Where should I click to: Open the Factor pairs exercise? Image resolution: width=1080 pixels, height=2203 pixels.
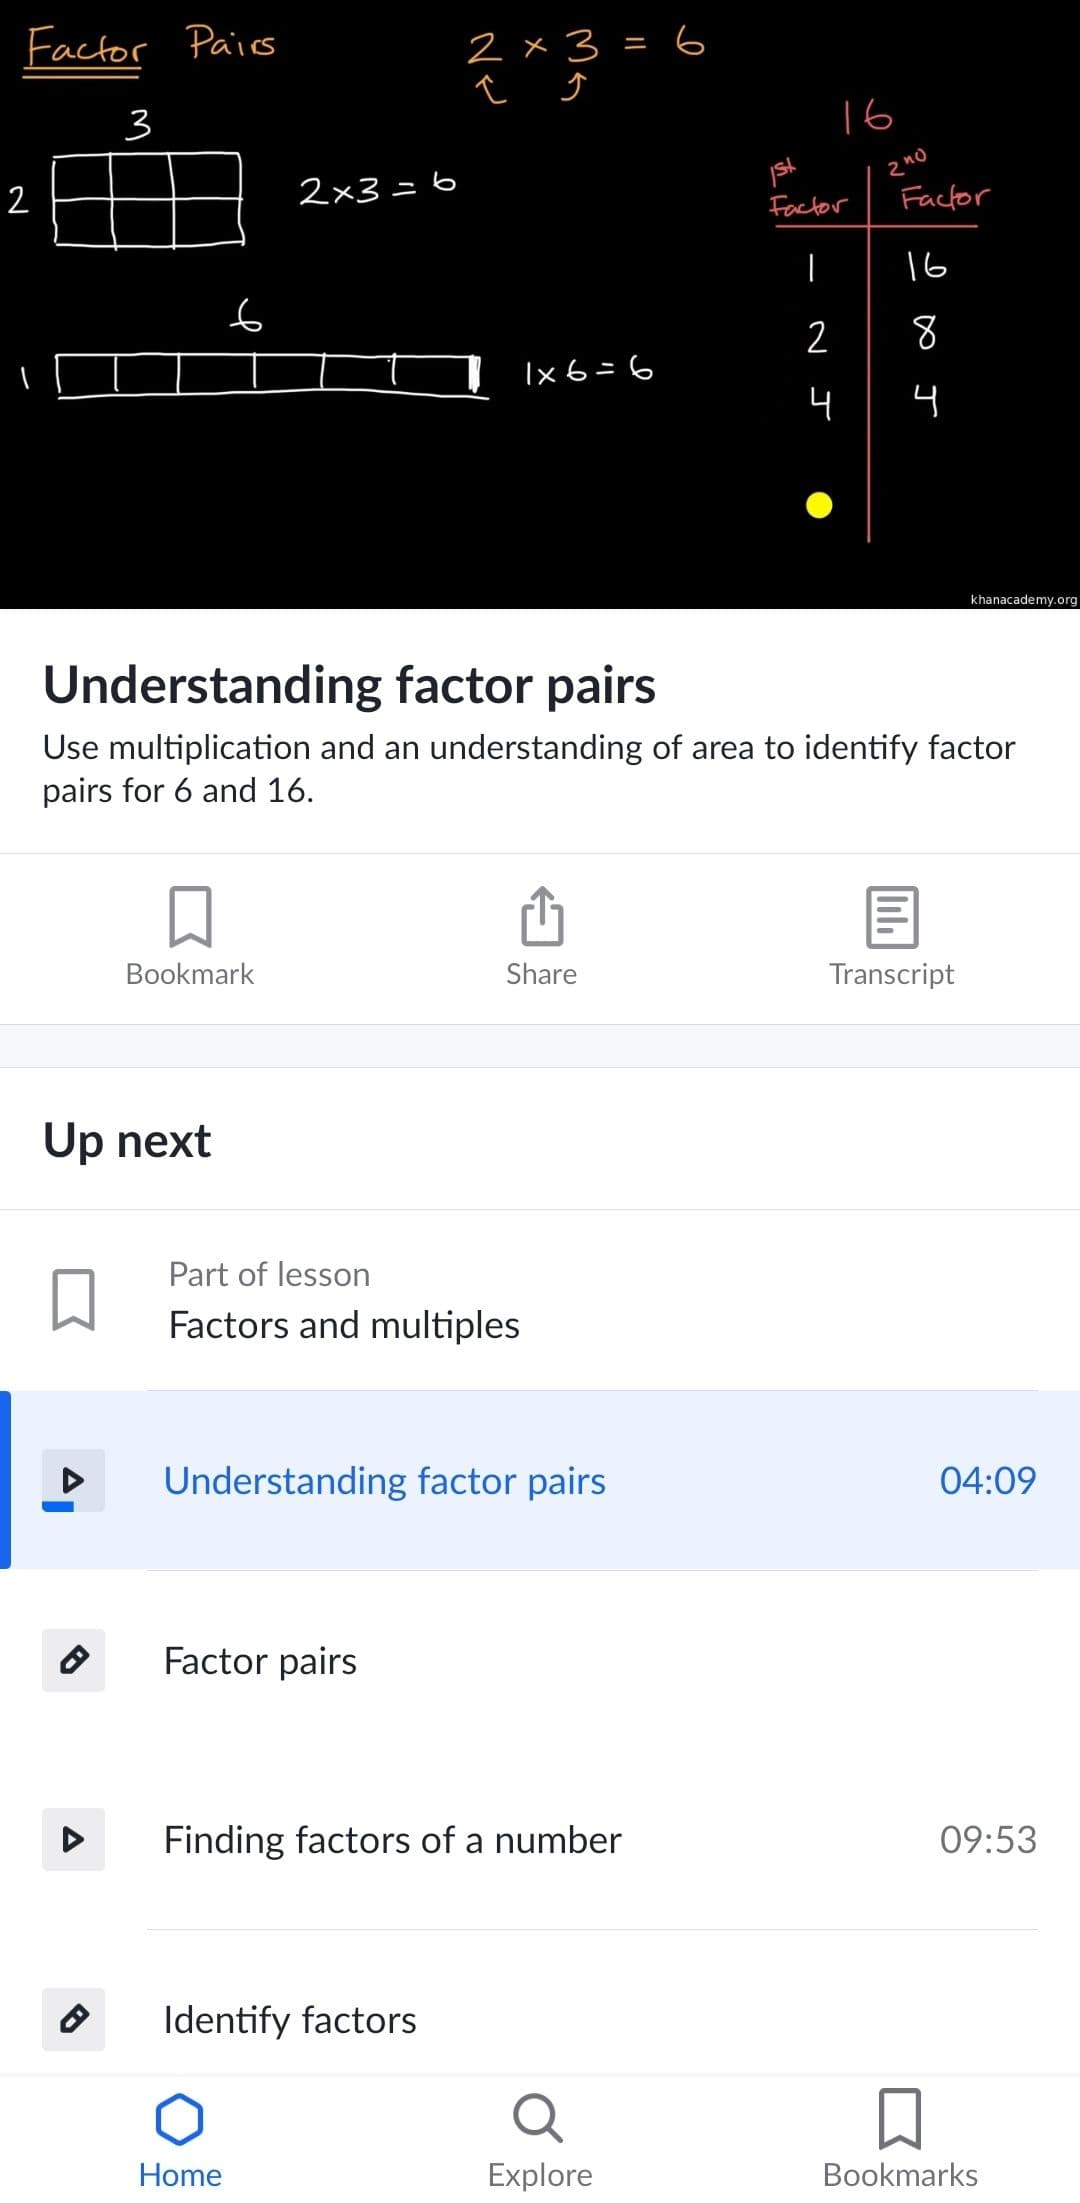click(x=260, y=1661)
